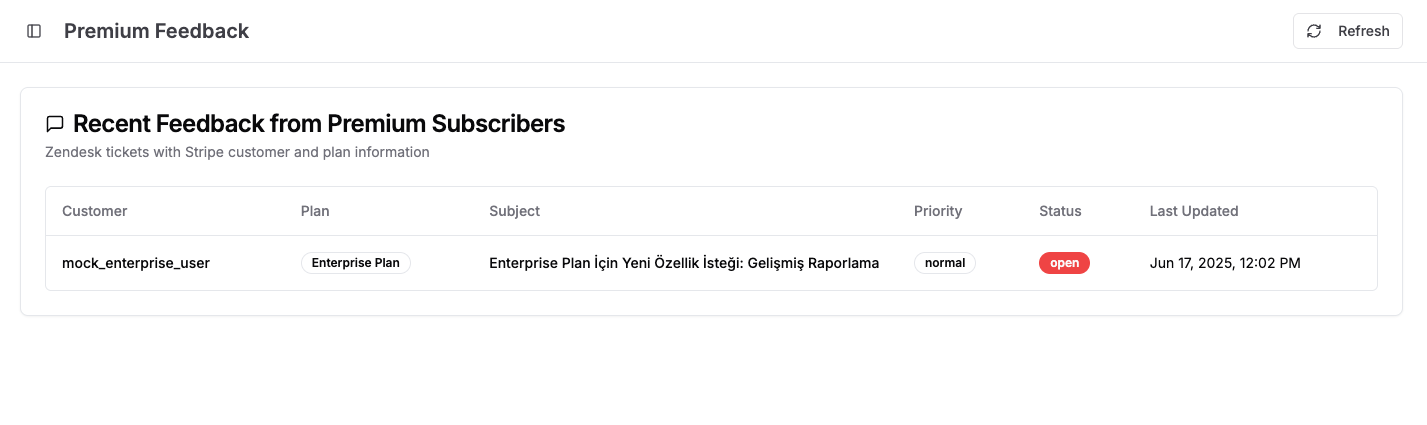The image size is (1427, 425).
Task: Click the Enterprise Plan badge
Action: 356,263
